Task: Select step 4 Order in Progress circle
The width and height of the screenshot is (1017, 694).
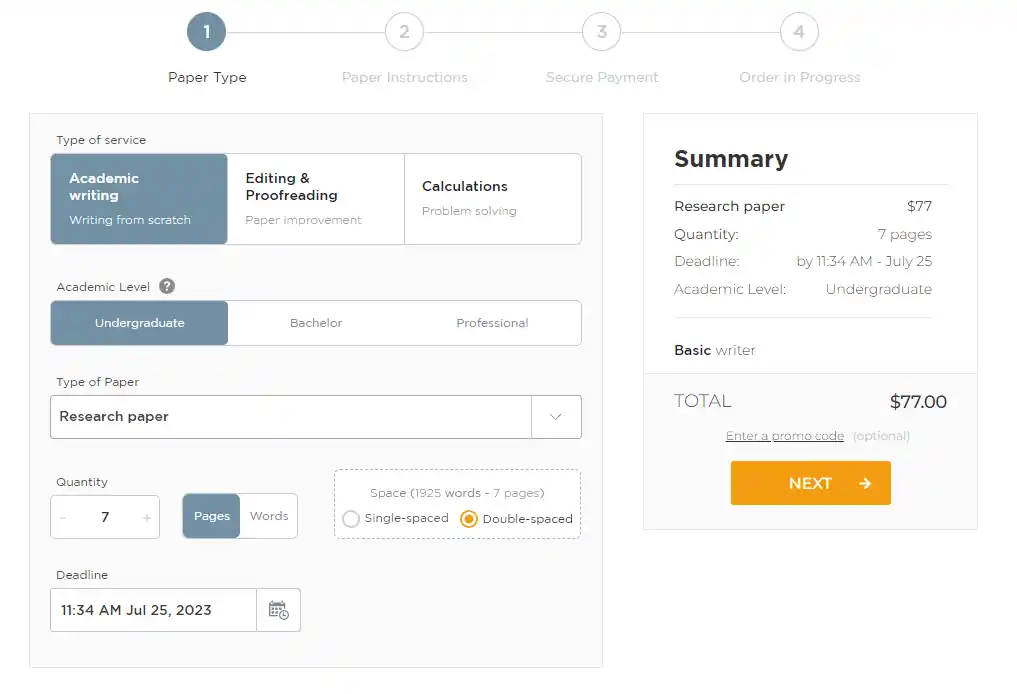Action: 799,32
